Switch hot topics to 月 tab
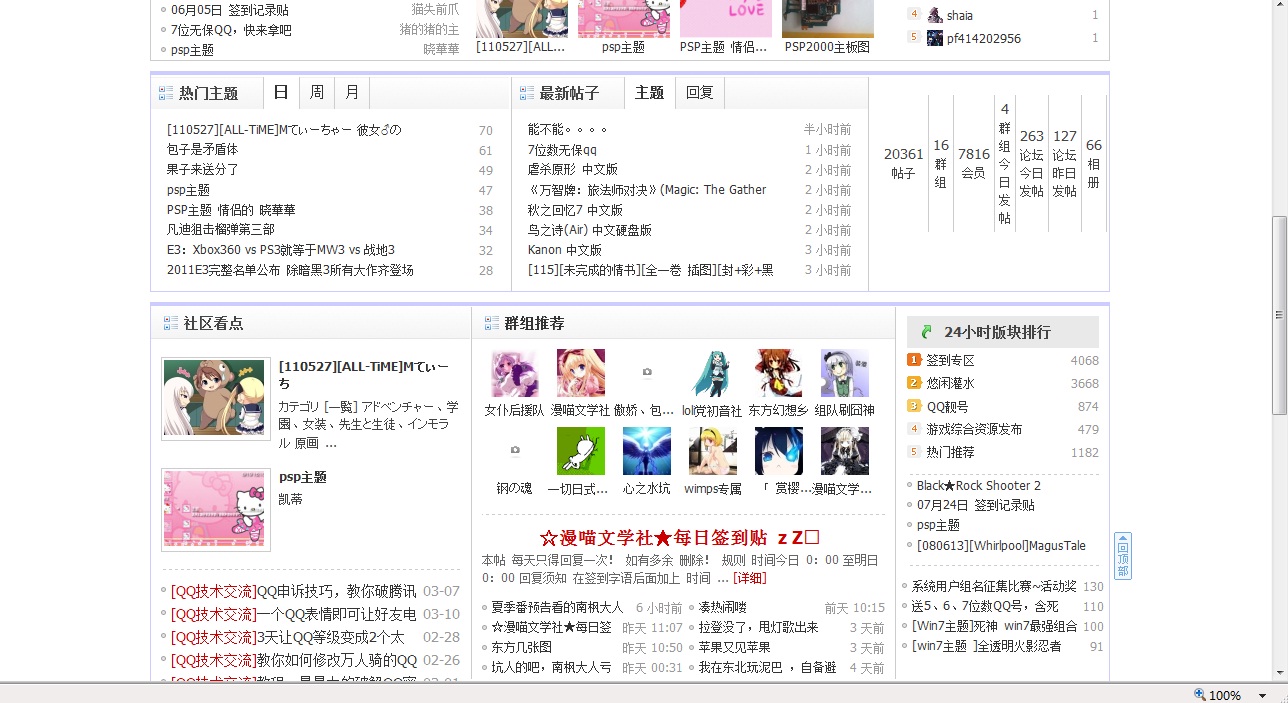Screen dimensions: 1288x703 pyautogui.click(x=352, y=93)
